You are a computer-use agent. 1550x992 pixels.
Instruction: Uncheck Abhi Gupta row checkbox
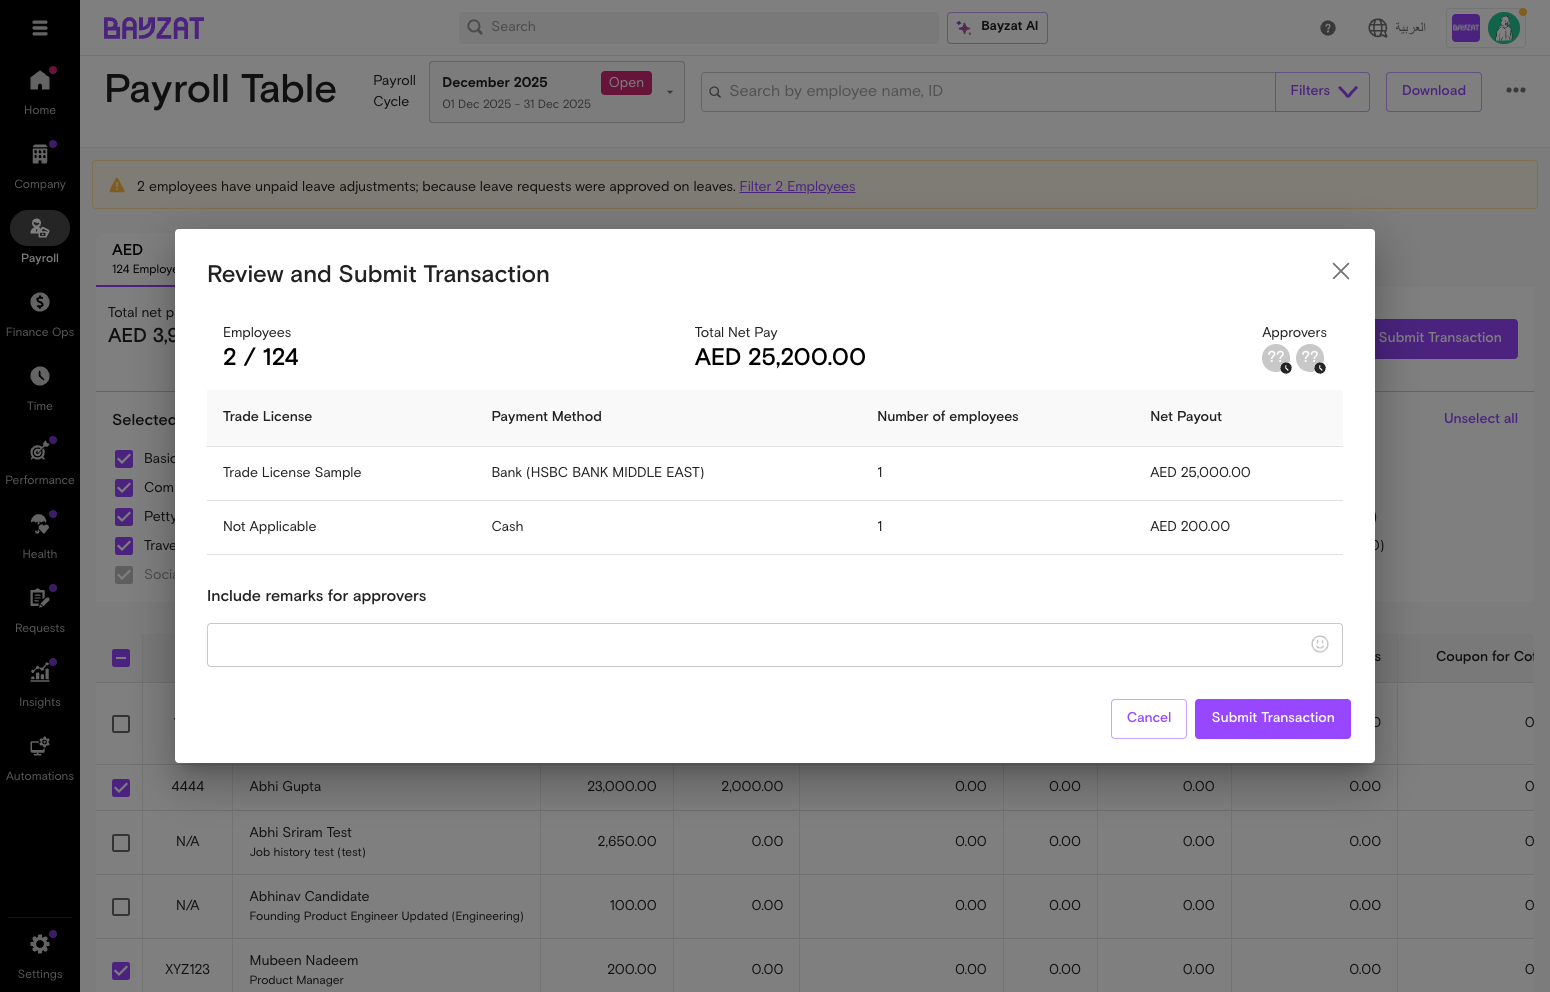pyautogui.click(x=121, y=788)
